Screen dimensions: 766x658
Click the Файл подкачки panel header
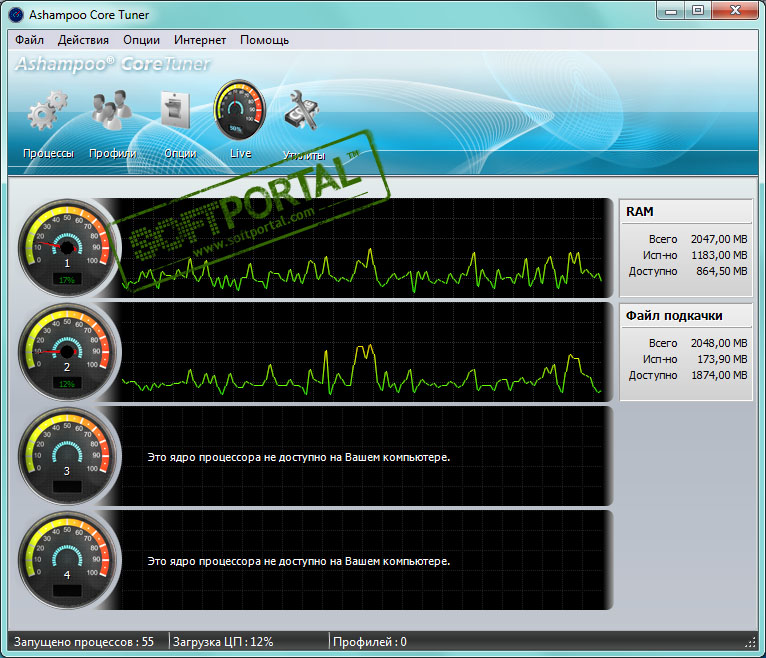pos(686,316)
